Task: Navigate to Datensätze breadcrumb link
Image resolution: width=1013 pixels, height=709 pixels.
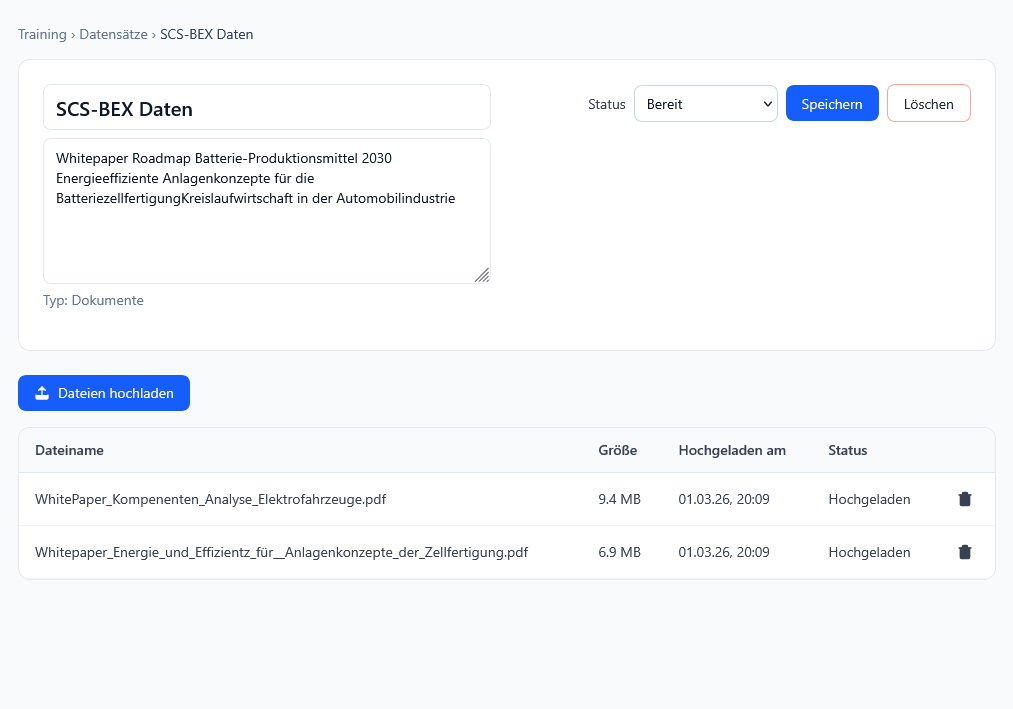Action: click(114, 34)
